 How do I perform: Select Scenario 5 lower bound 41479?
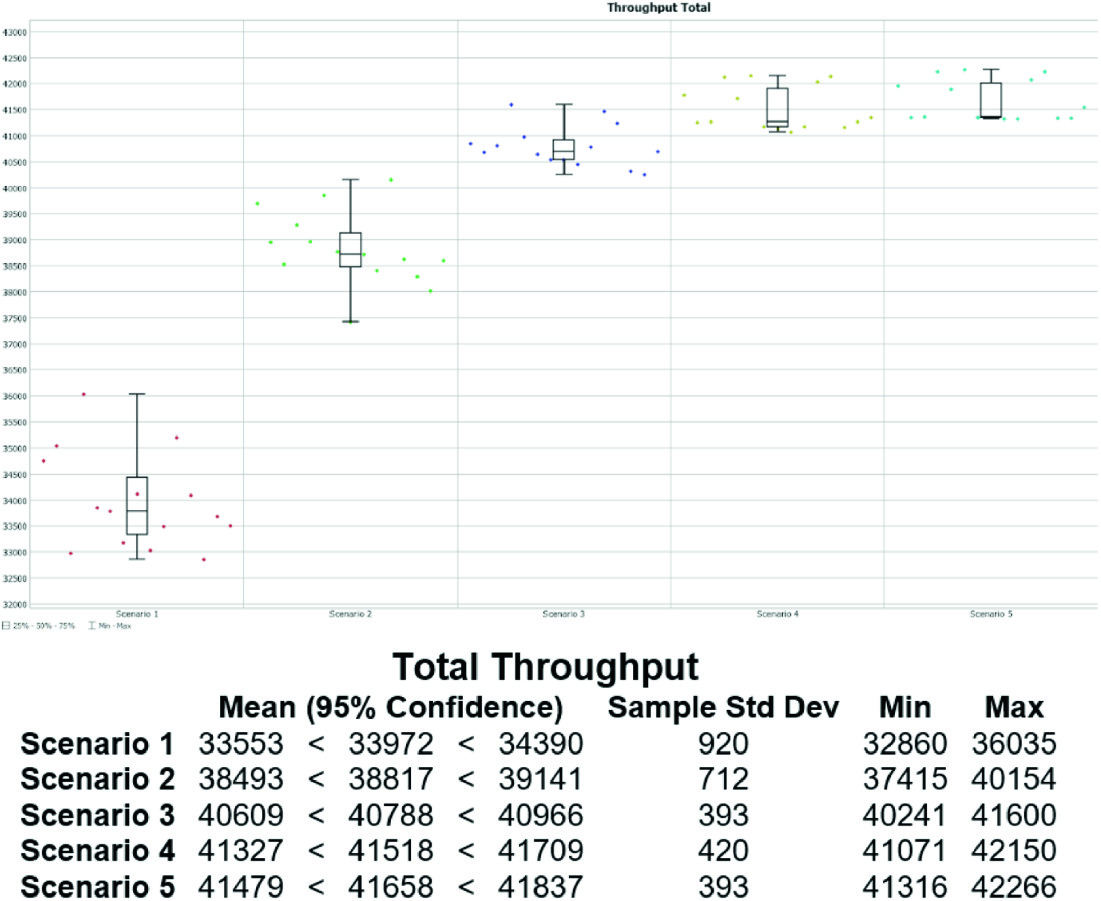[x=241, y=886]
